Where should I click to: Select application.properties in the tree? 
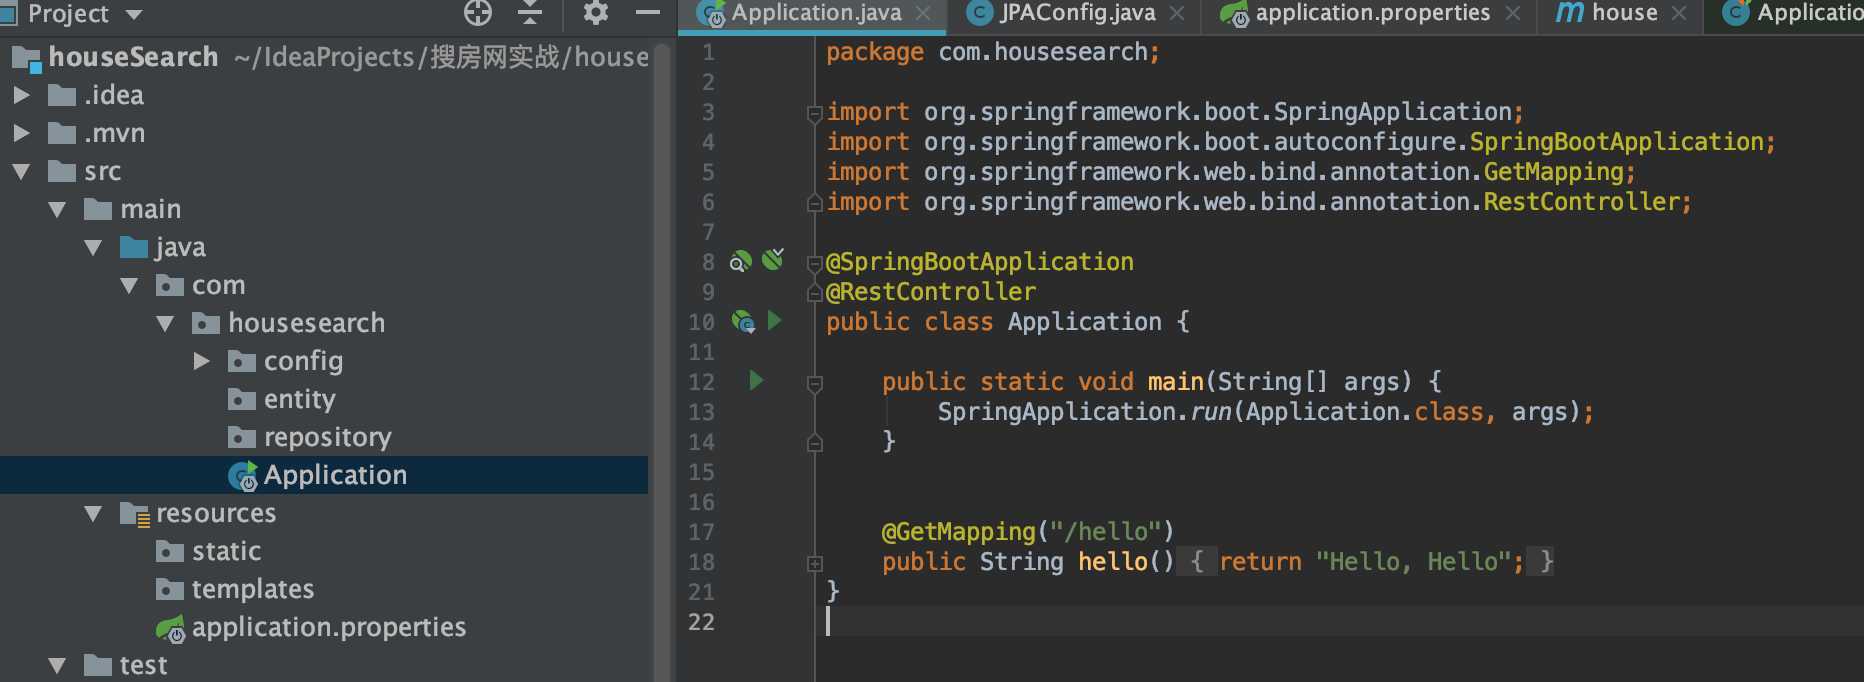(x=324, y=627)
